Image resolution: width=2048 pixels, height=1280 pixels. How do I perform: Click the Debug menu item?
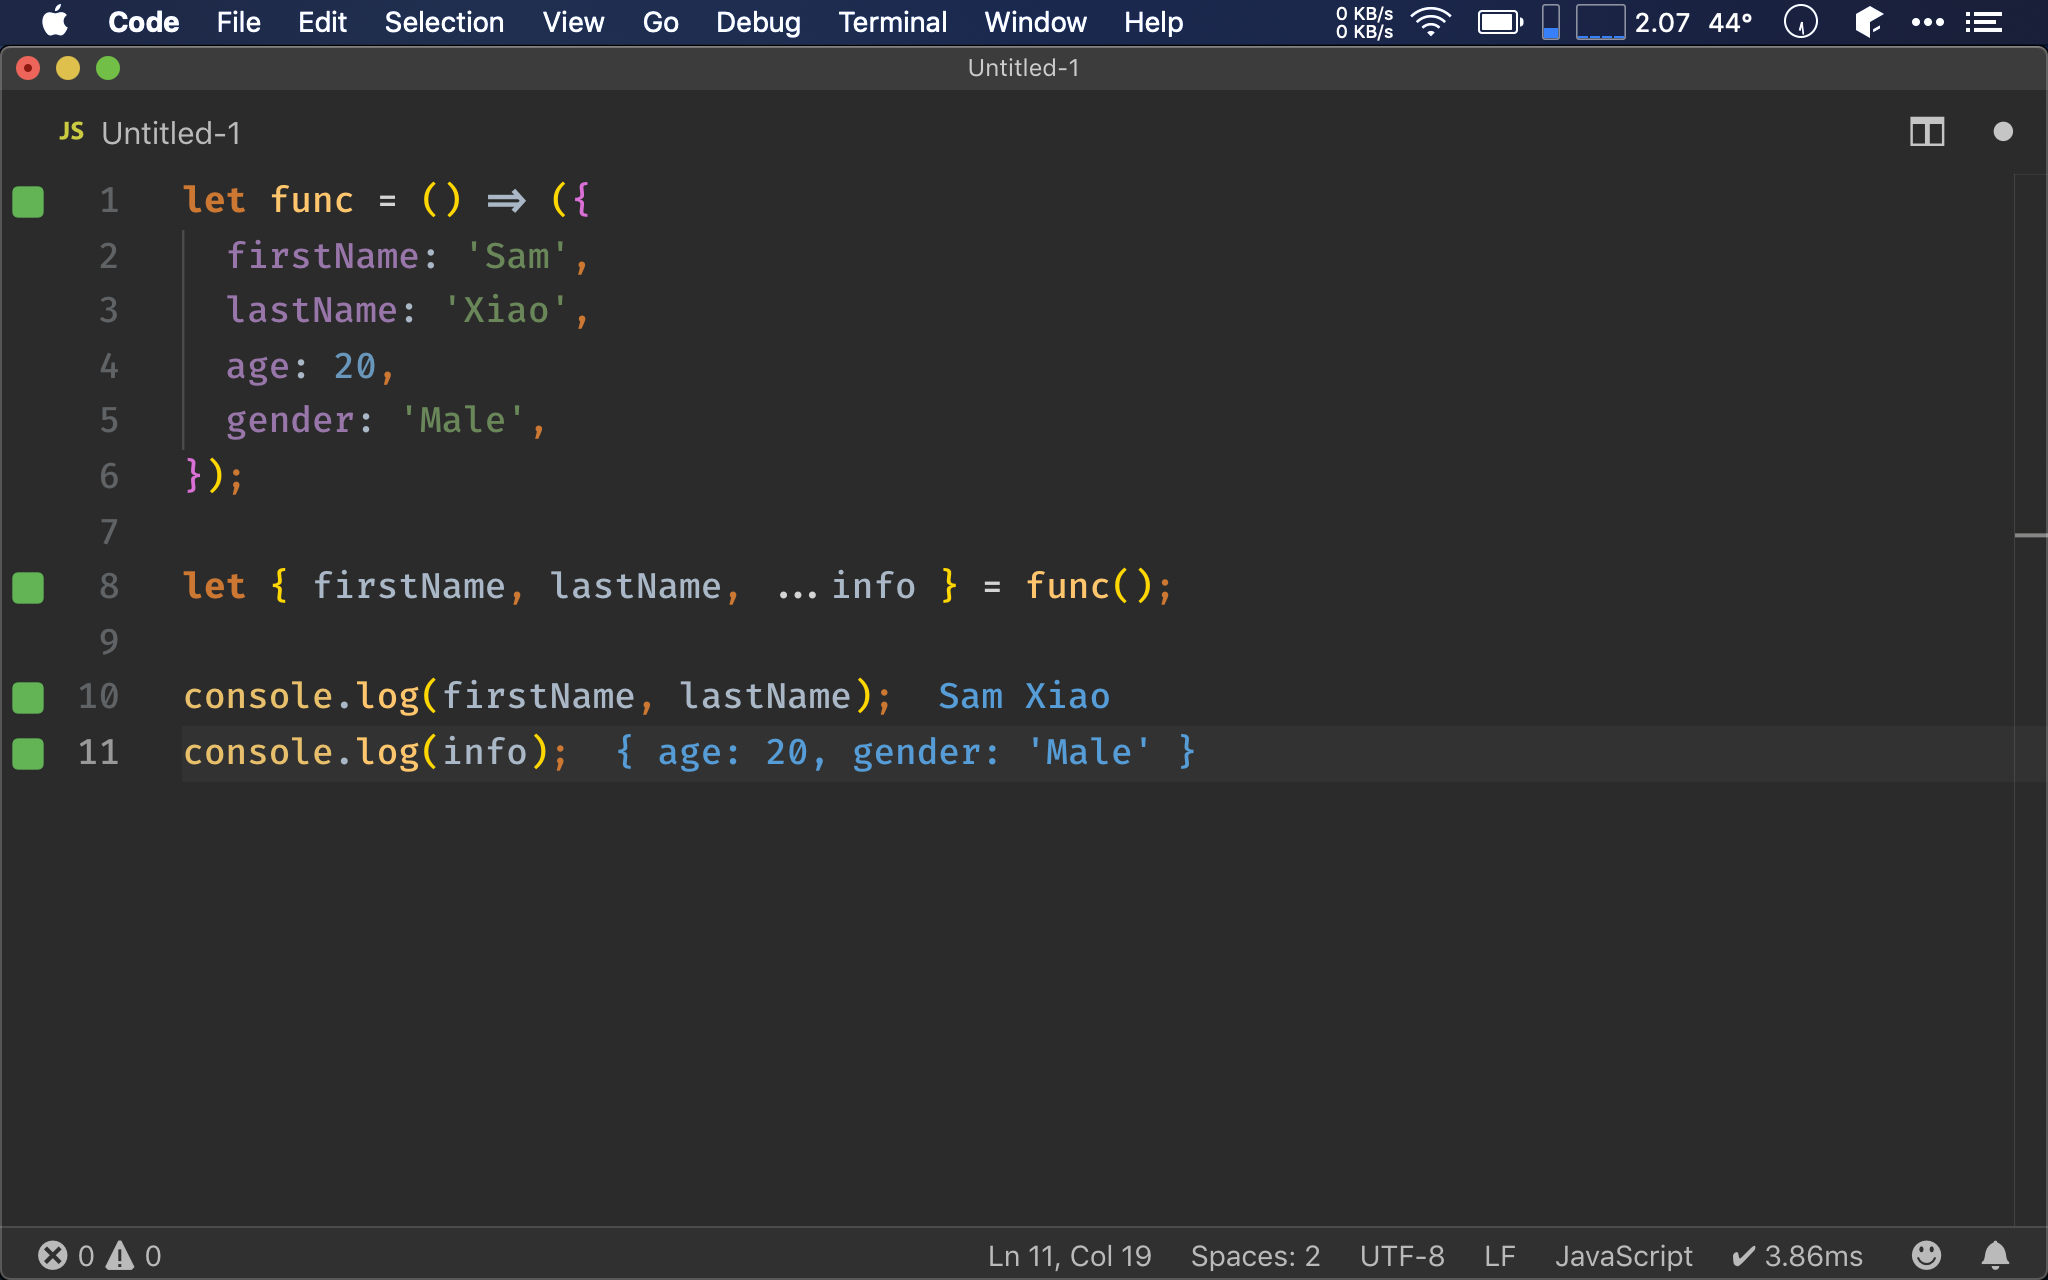tap(759, 22)
